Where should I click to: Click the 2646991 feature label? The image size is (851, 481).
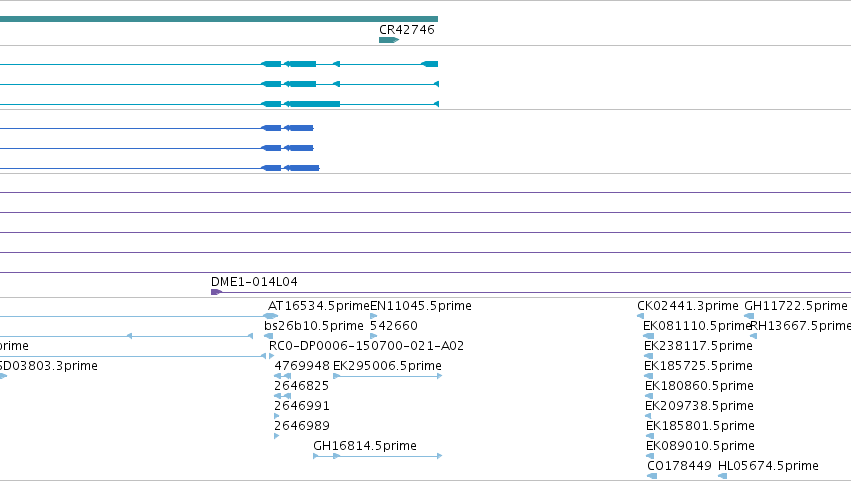coord(302,406)
